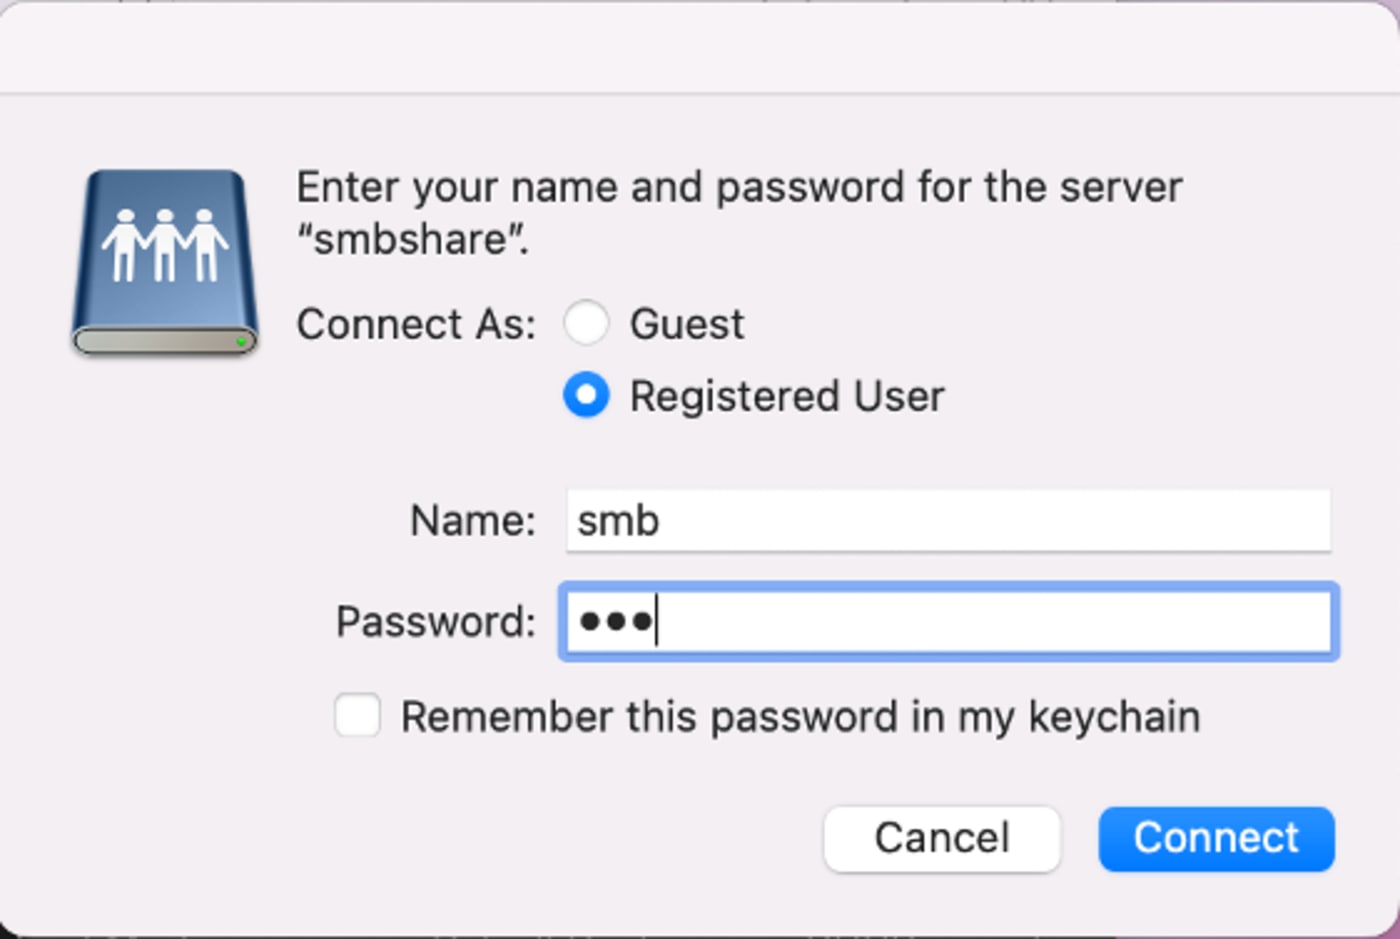Image resolution: width=1400 pixels, height=939 pixels.
Task: Click the "Registered User" label text
Action: pos(786,396)
